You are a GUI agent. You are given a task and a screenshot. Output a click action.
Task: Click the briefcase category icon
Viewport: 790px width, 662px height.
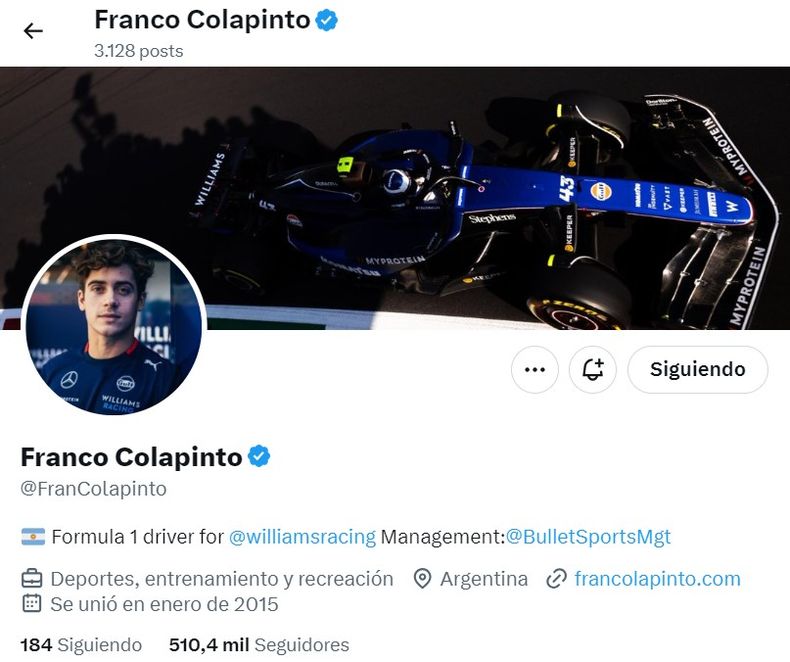tap(32, 579)
